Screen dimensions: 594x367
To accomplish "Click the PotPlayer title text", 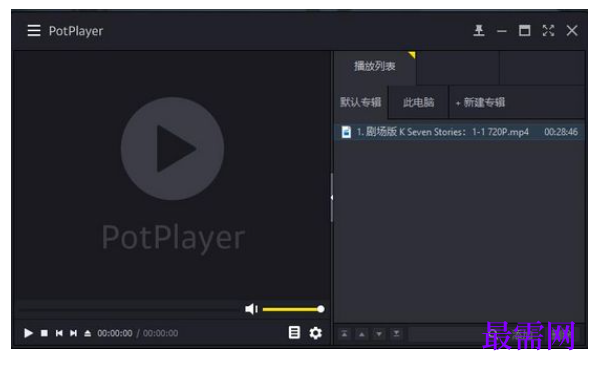I will tap(76, 31).
